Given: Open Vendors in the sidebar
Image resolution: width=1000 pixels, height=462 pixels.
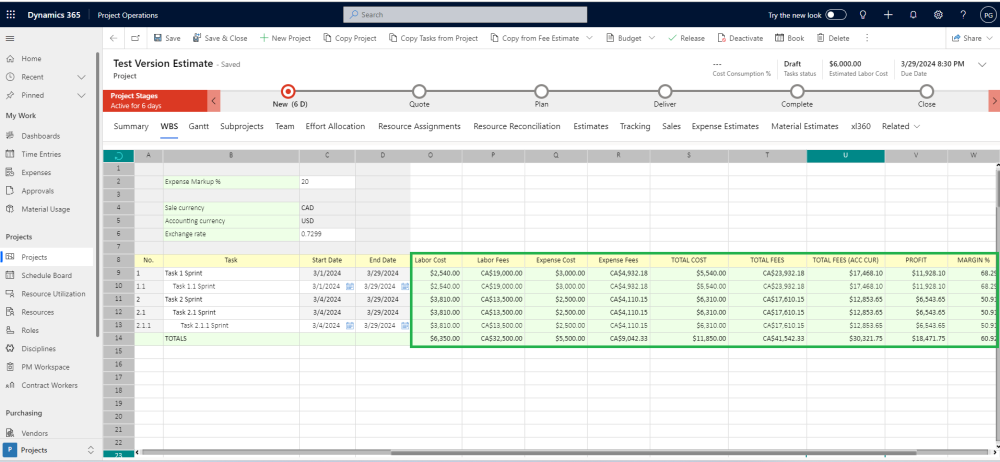Looking at the screenshot, I should coord(34,433).
